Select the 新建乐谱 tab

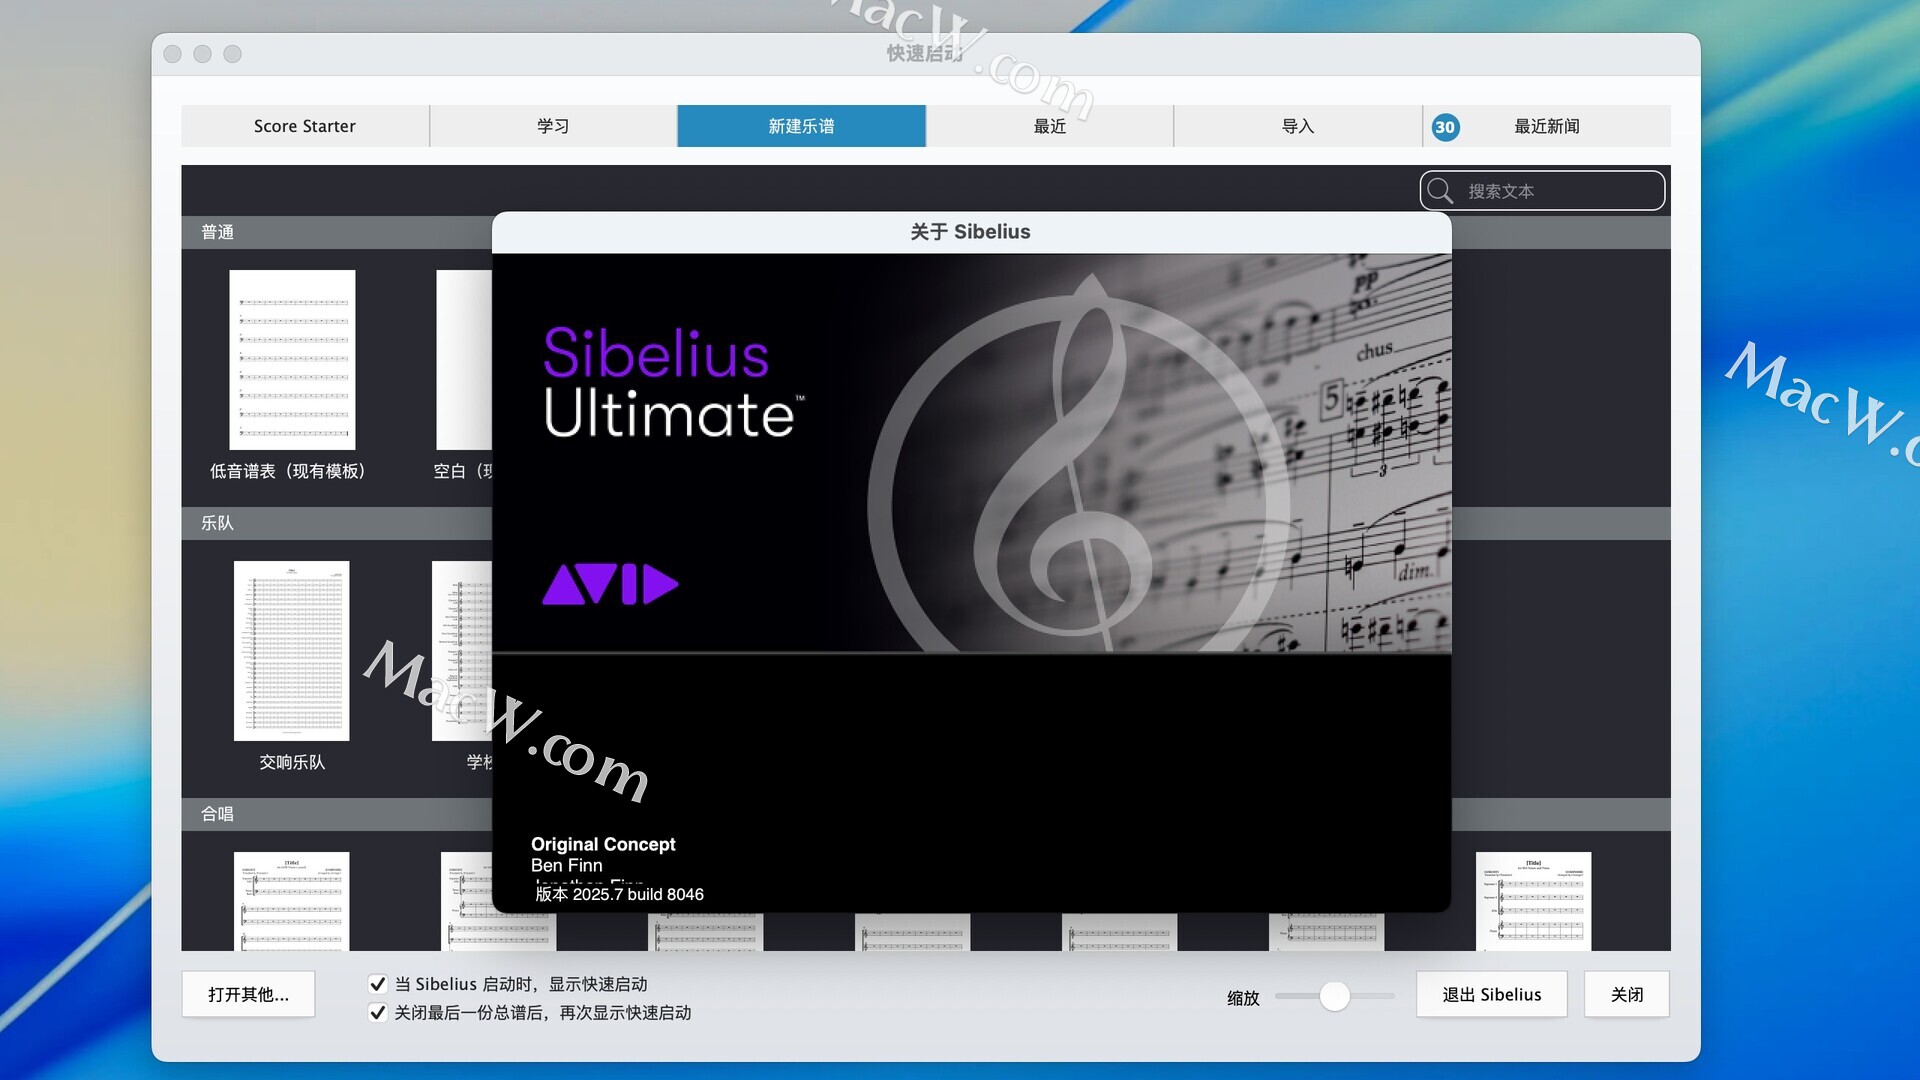point(801,126)
